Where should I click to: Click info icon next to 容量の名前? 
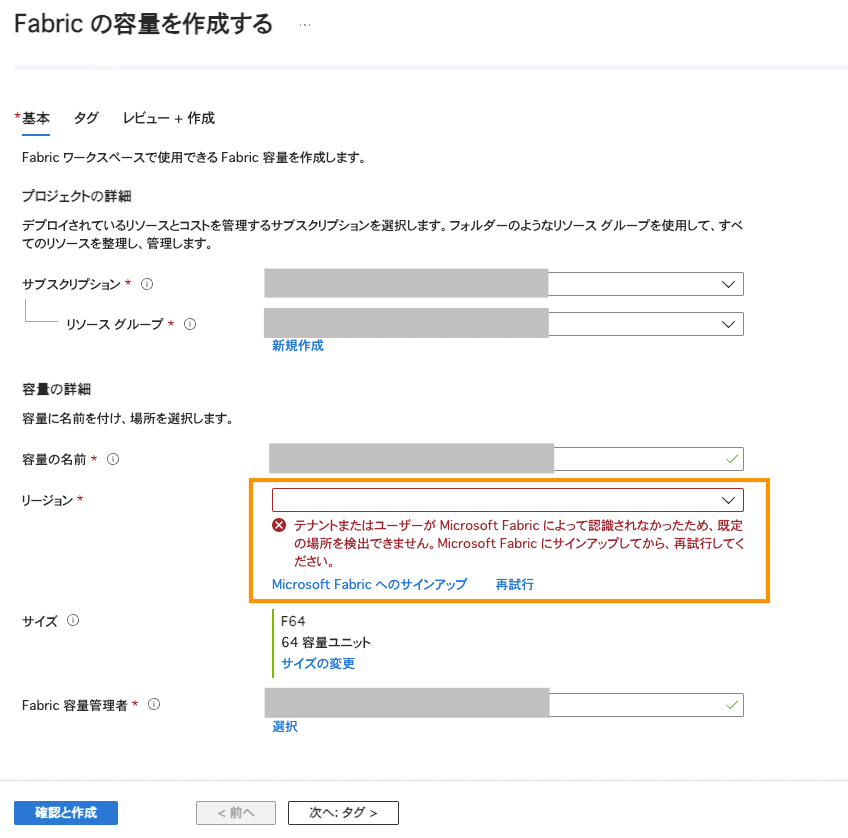coord(113,459)
